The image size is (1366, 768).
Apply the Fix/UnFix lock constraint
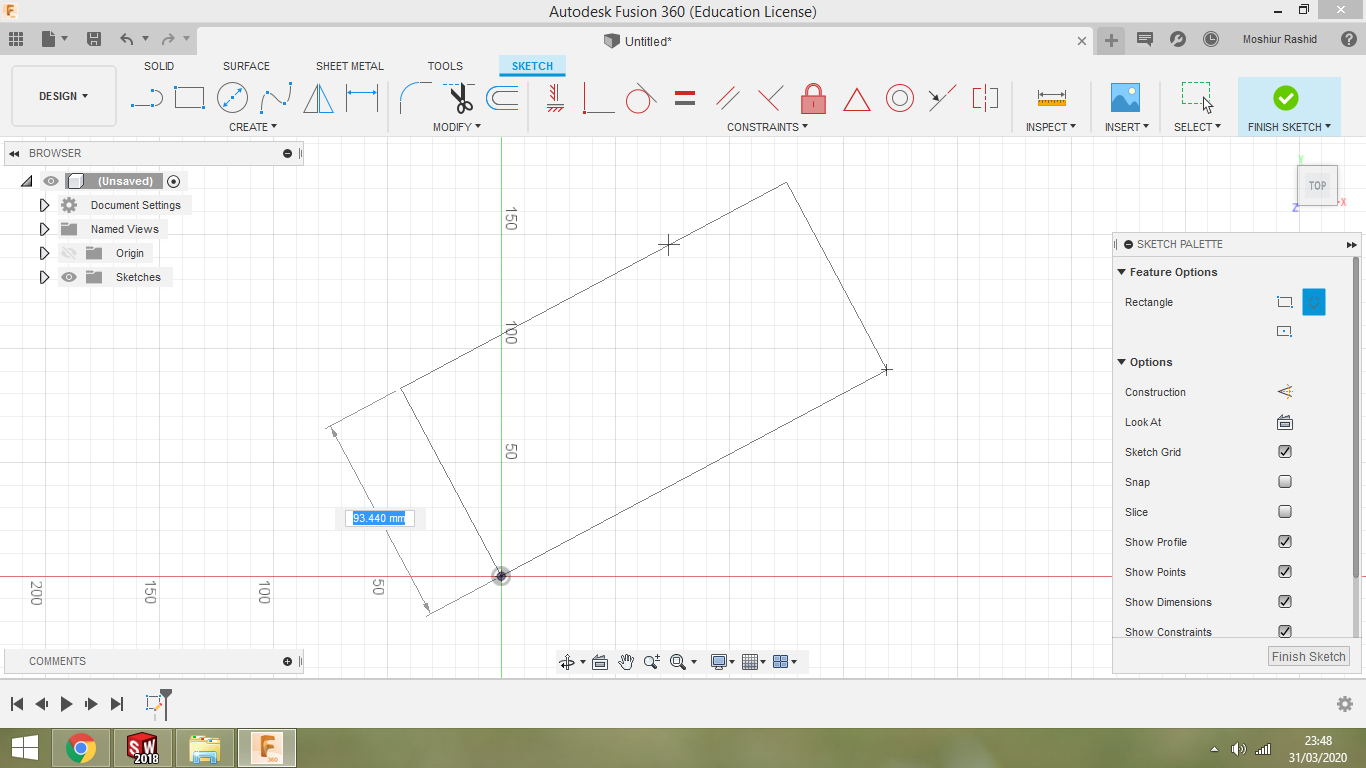click(813, 98)
